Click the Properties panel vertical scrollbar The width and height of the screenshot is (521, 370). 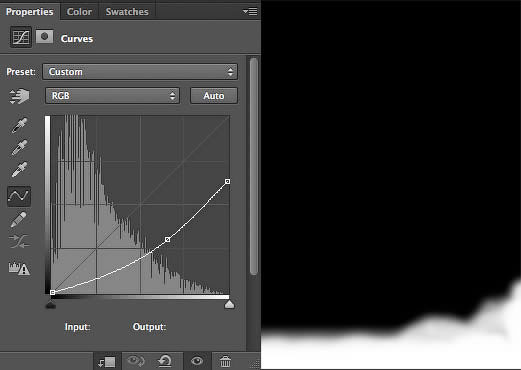click(254, 166)
